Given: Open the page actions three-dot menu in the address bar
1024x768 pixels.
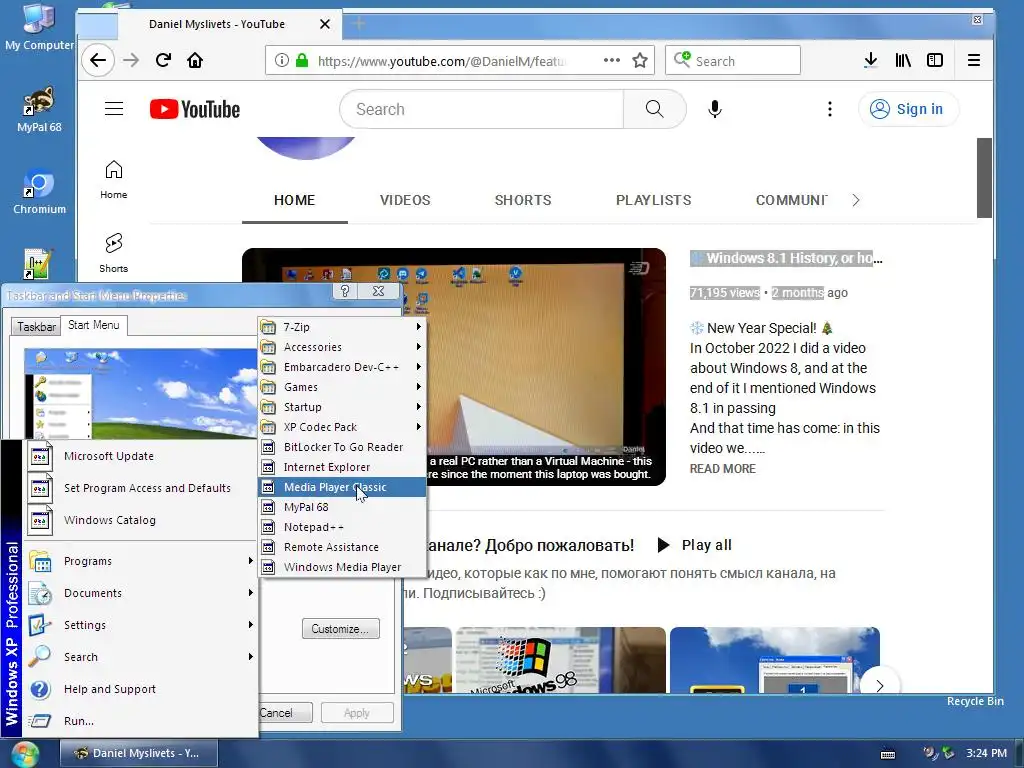Looking at the screenshot, I should (x=611, y=60).
